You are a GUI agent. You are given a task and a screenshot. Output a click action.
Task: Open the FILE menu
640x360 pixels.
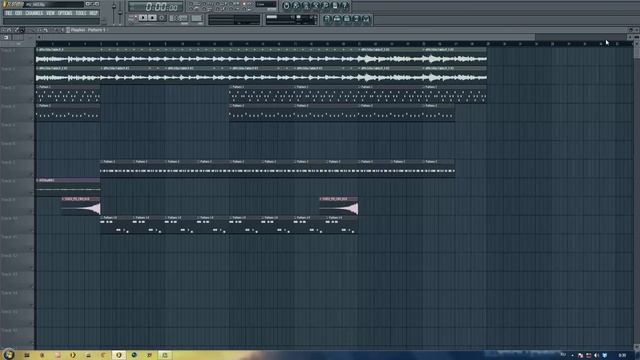click(9, 13)
